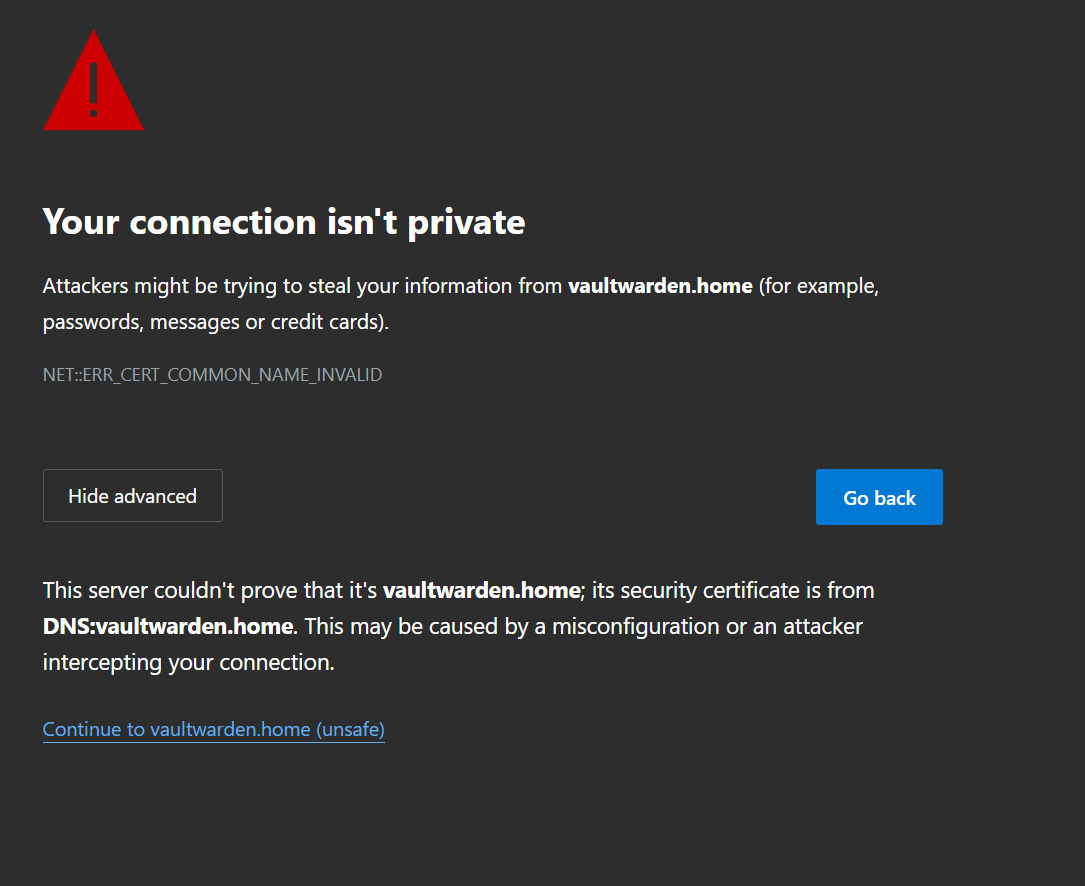Click bold vaultwarden.home in the Attackers sentence
Screen dimensions: 1085x886
[x=660, y=286]
